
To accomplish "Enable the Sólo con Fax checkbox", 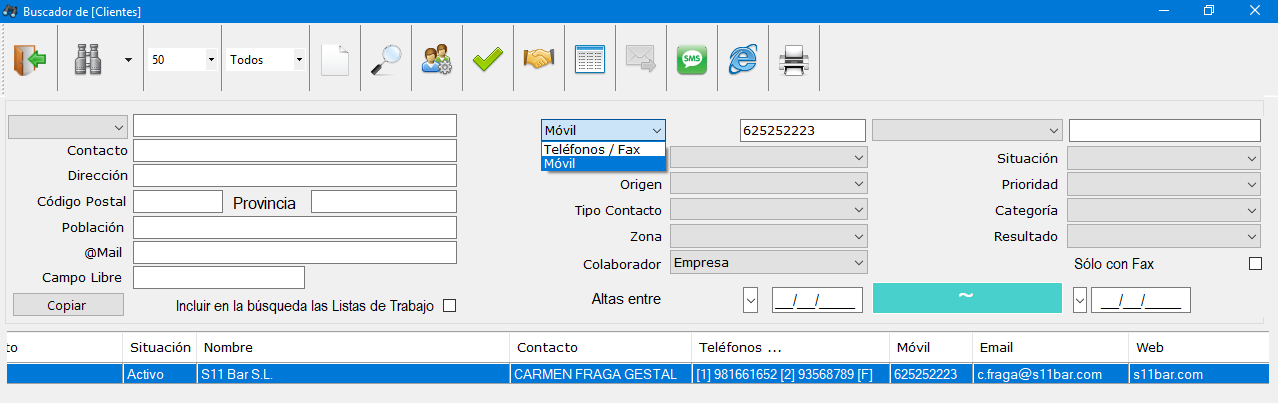I will [1255, 264].
